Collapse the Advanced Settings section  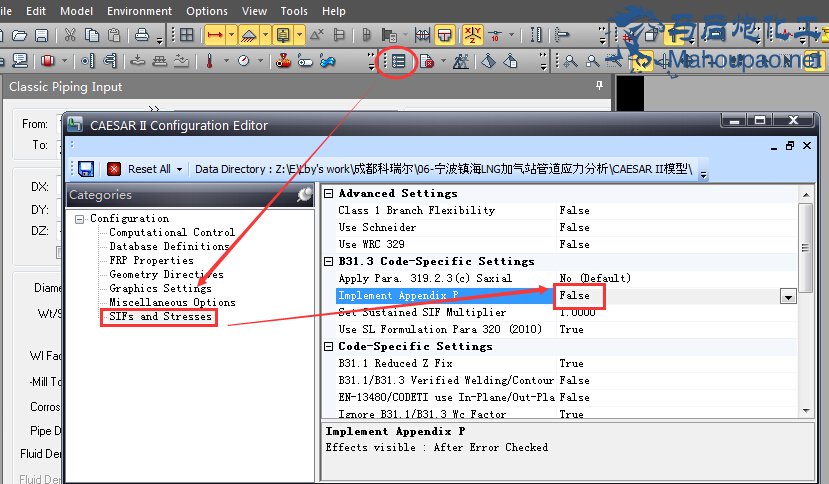[329, 194]
